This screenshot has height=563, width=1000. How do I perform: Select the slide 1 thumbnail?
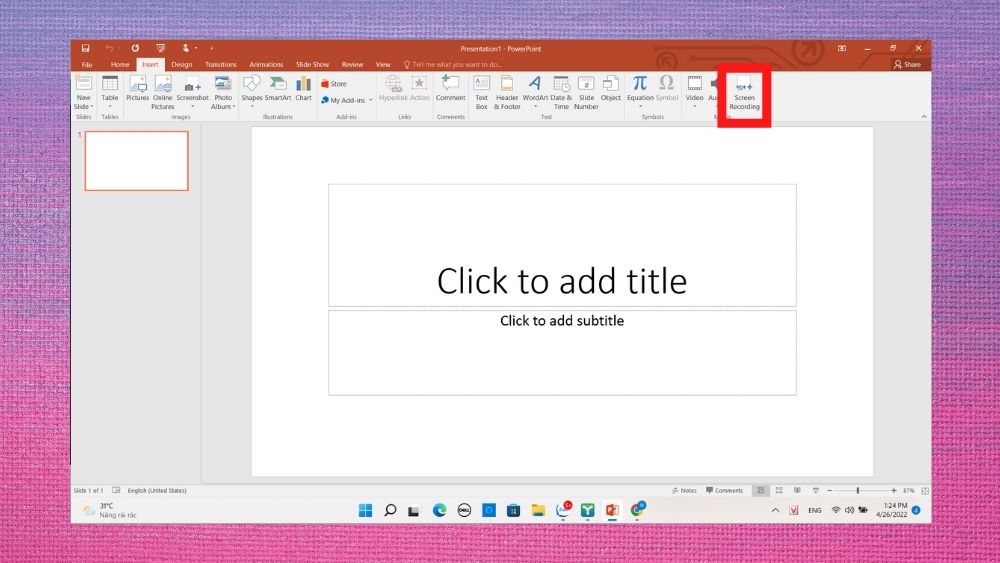tap(136, 161)
